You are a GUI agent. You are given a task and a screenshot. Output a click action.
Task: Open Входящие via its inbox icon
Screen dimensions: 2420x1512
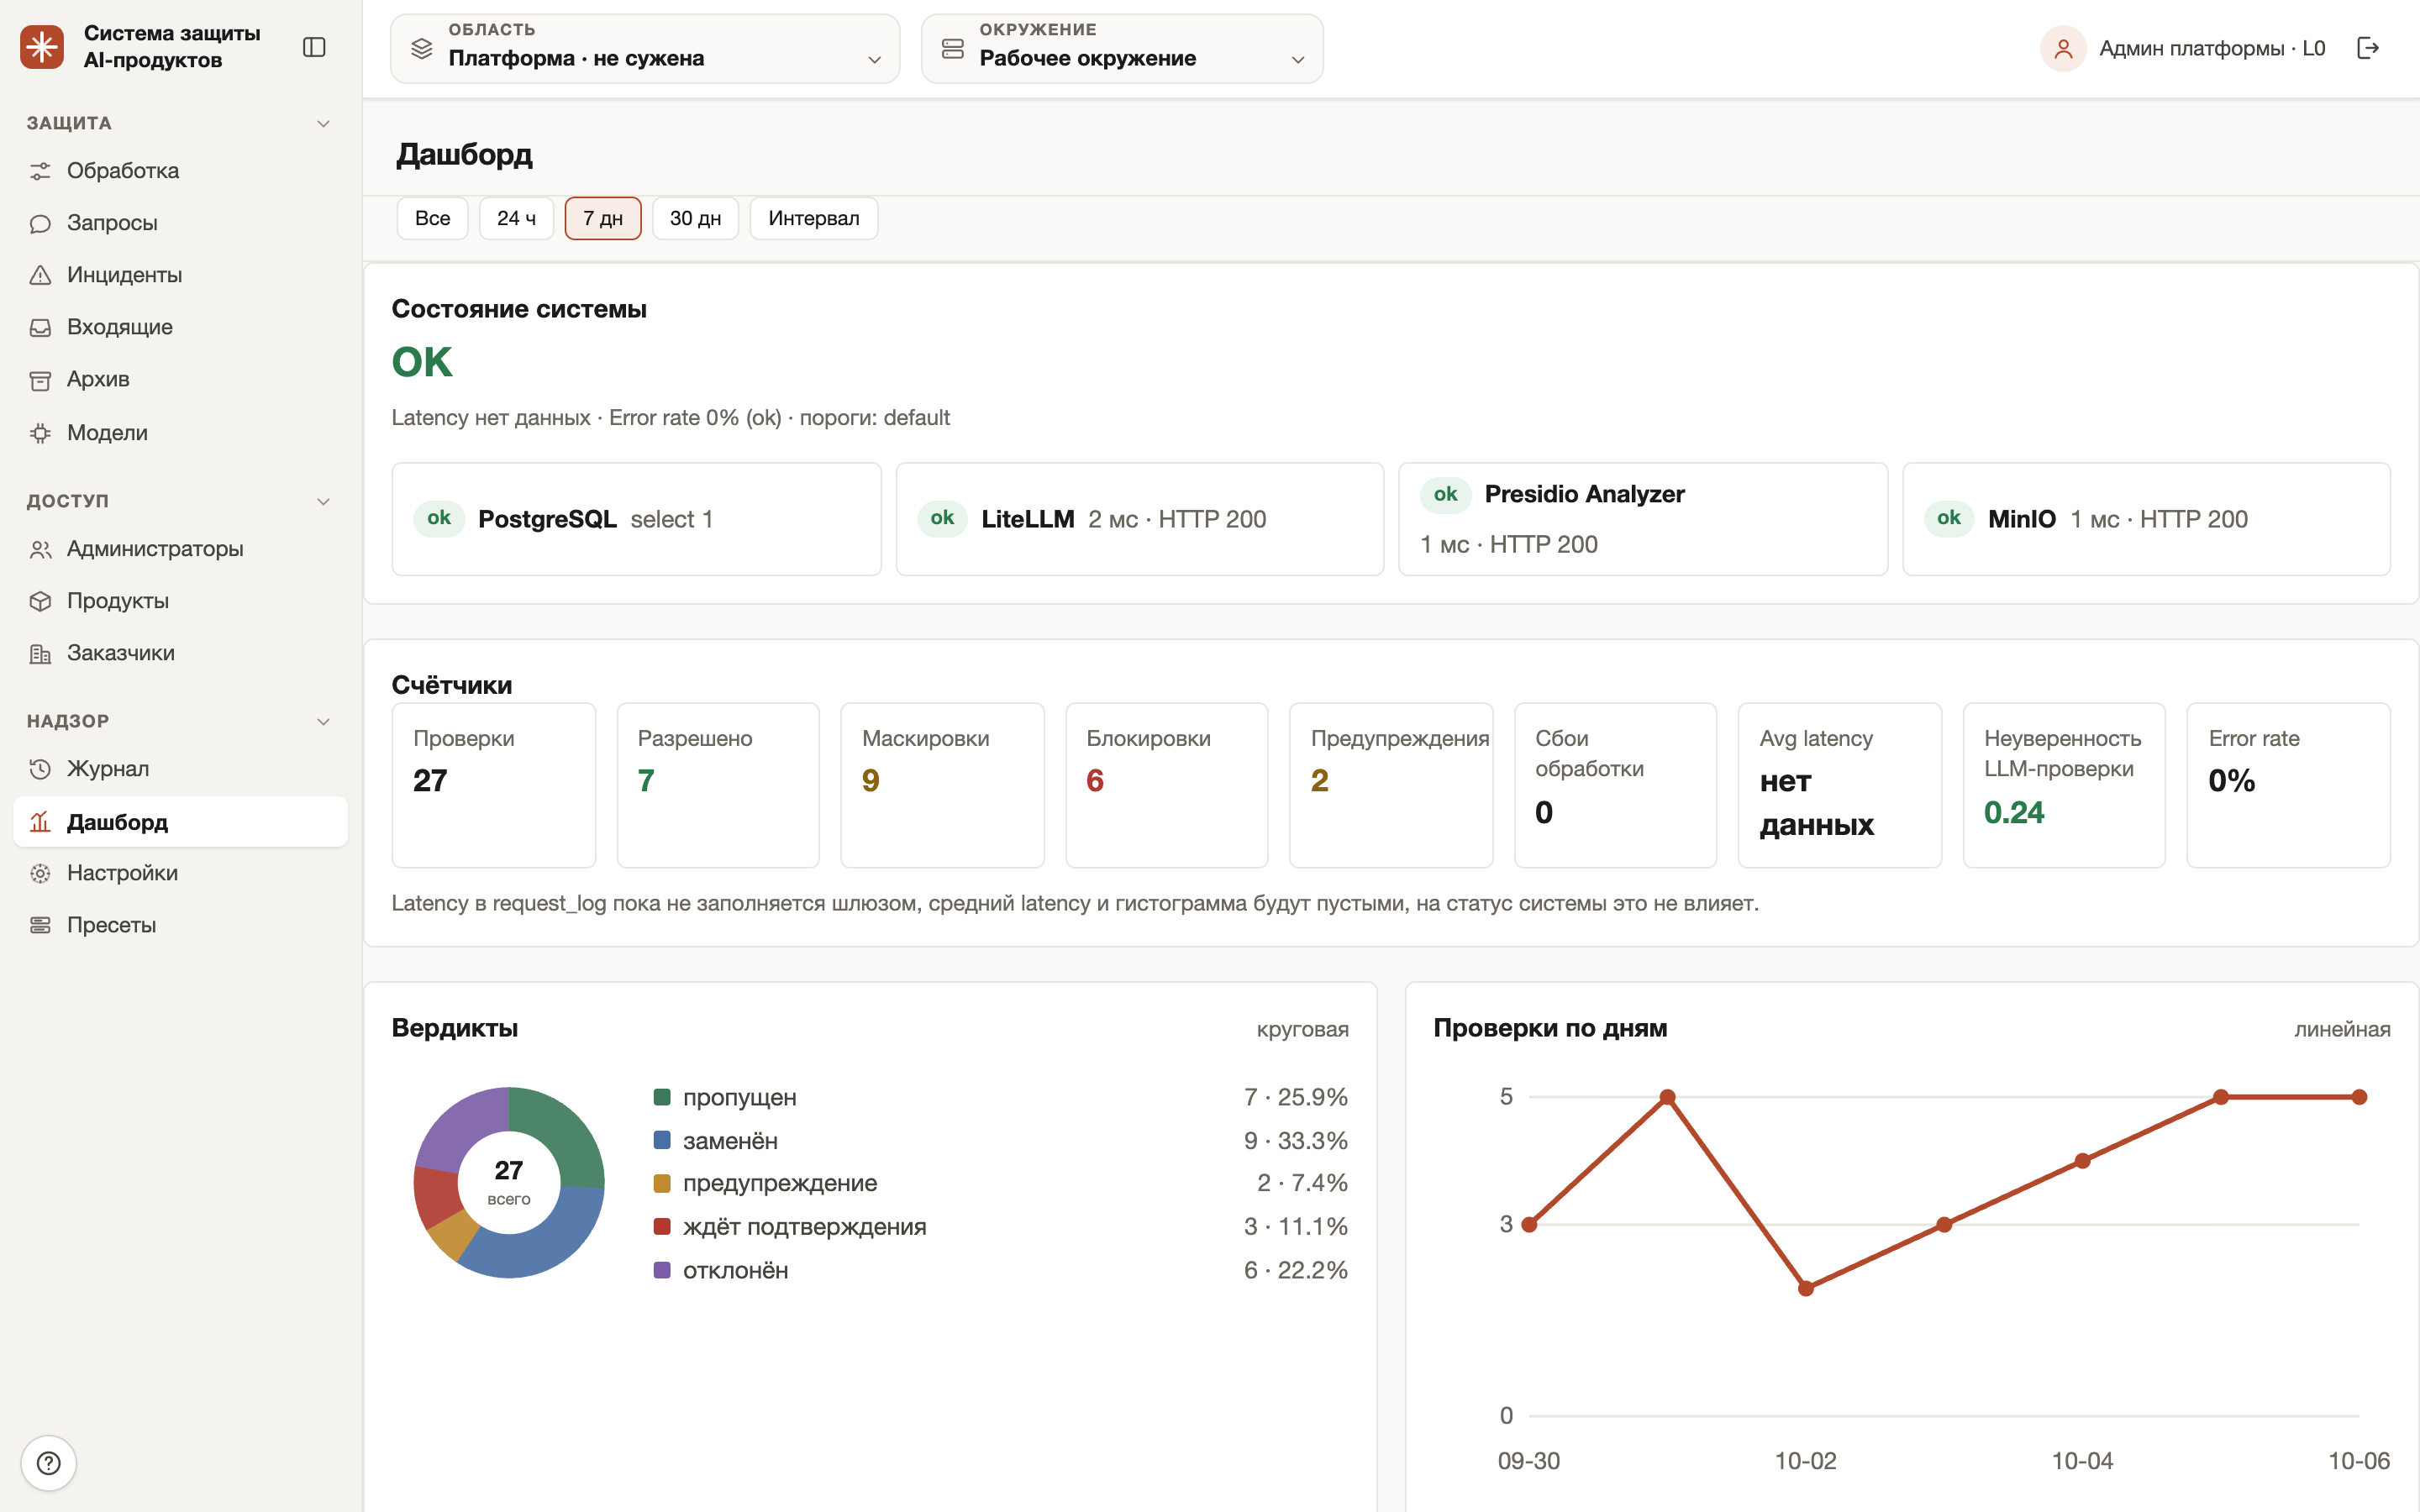click(40, 327)
